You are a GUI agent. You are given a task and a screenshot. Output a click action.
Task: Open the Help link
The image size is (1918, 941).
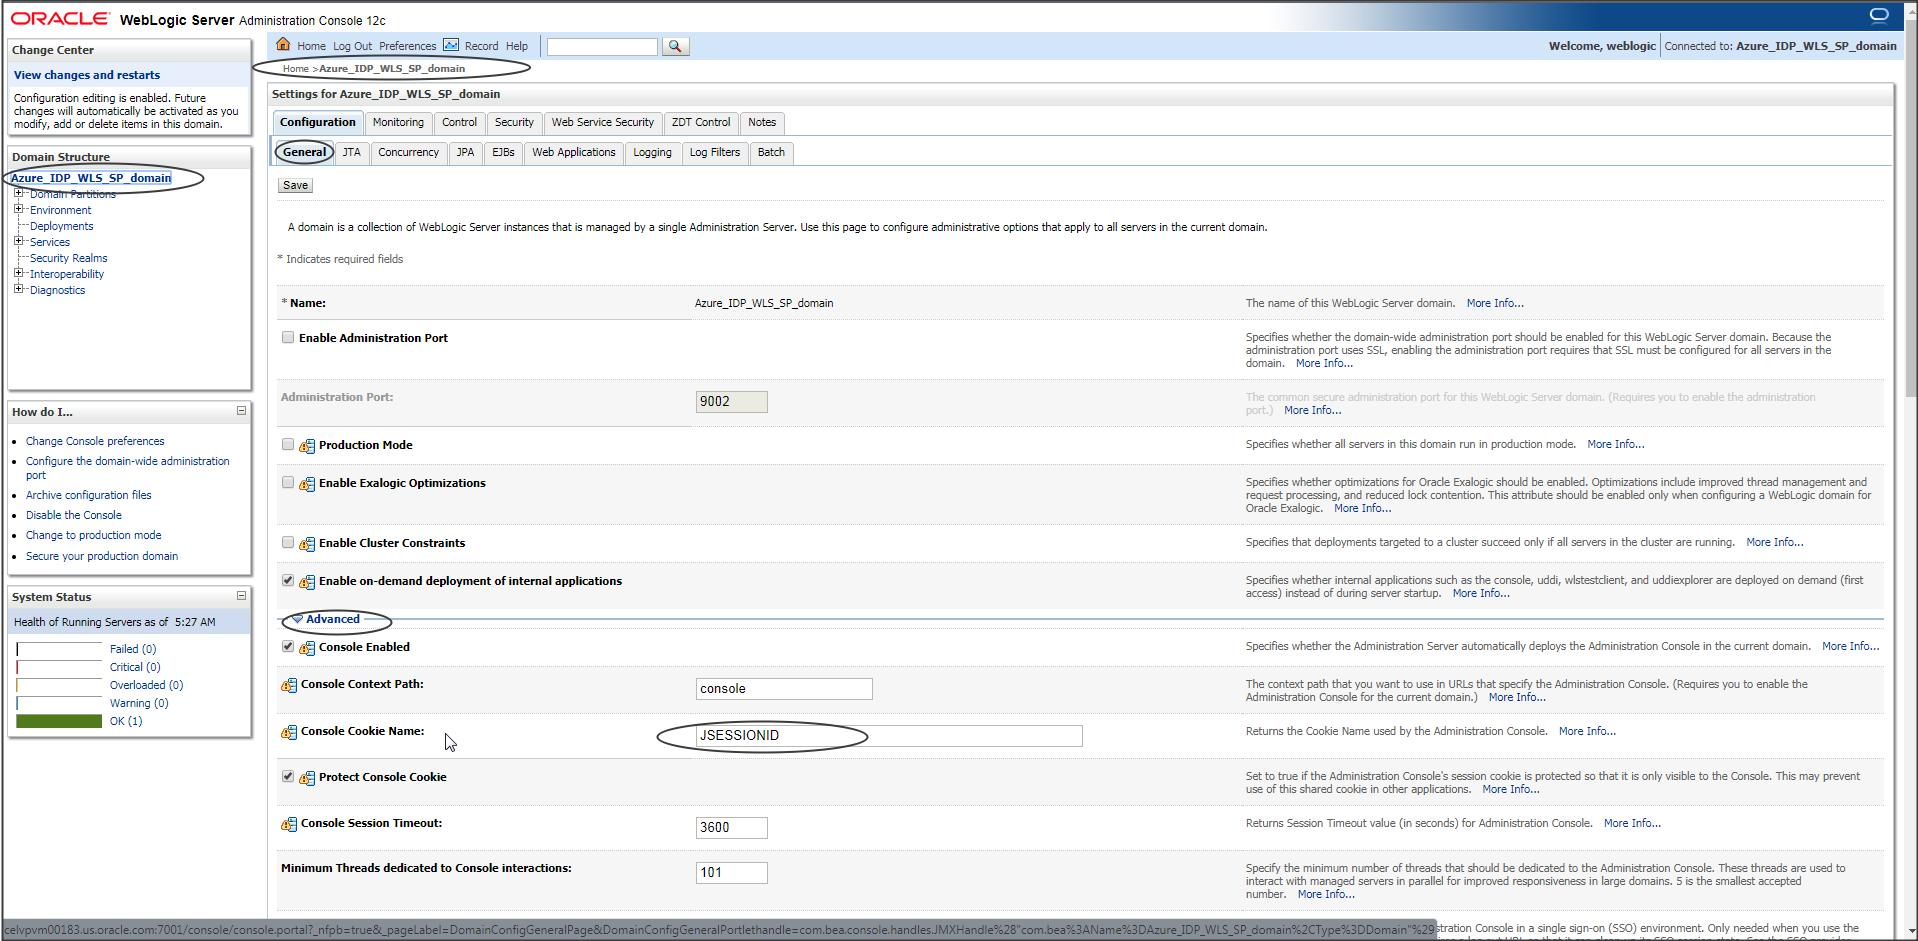click(x=517, y=46)
